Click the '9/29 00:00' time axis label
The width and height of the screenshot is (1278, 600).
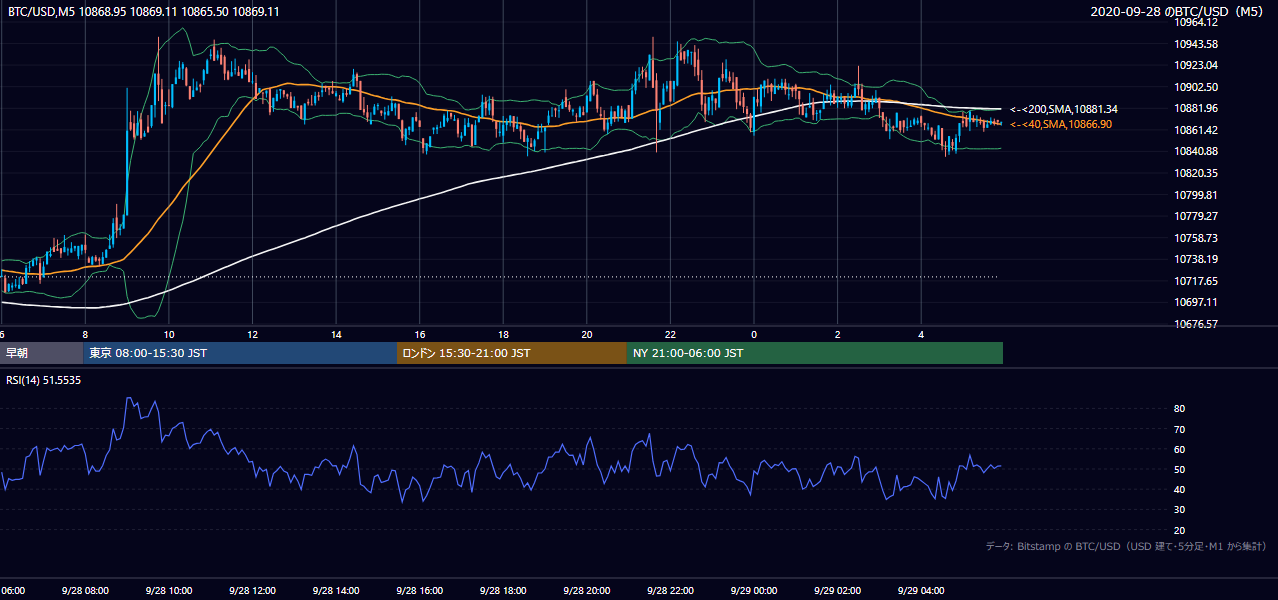[x=753, y=591]
